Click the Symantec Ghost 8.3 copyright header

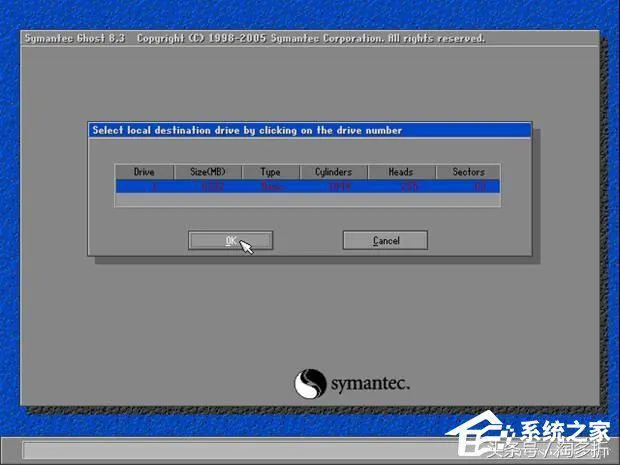click(254, 38)
